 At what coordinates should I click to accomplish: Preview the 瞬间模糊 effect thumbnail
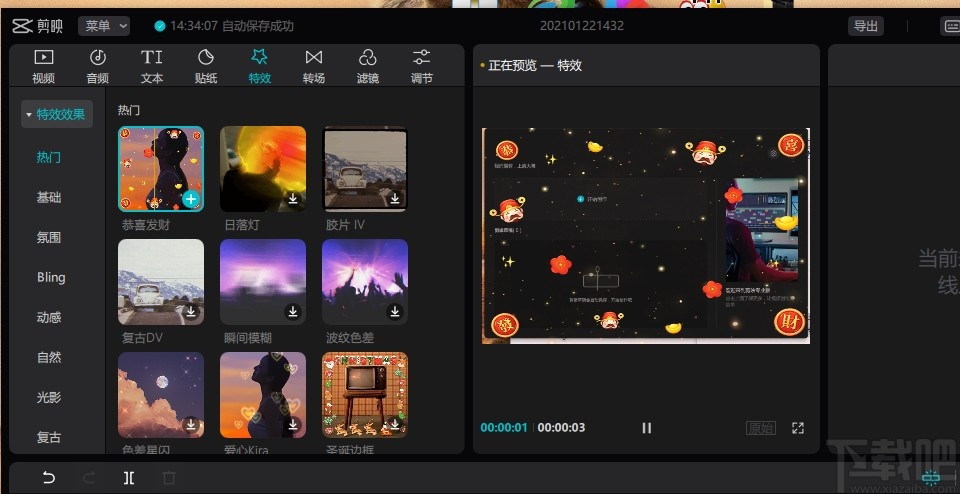263,282
